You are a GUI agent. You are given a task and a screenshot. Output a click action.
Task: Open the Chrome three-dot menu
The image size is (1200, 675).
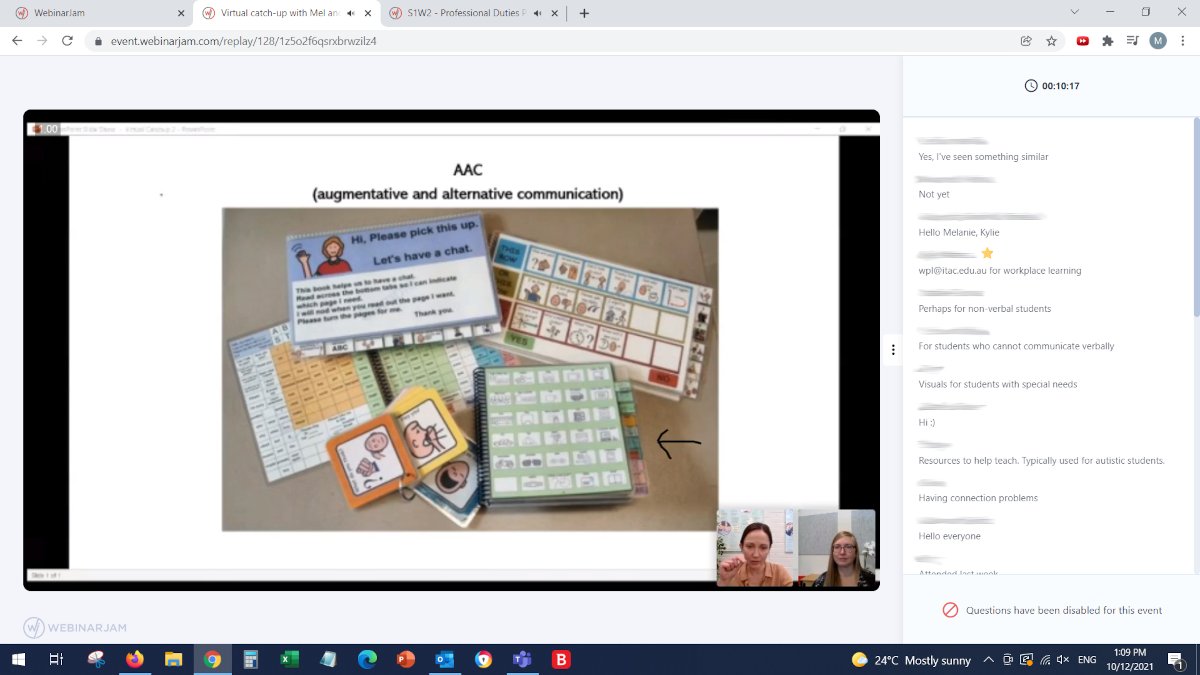click(1184, 41)
